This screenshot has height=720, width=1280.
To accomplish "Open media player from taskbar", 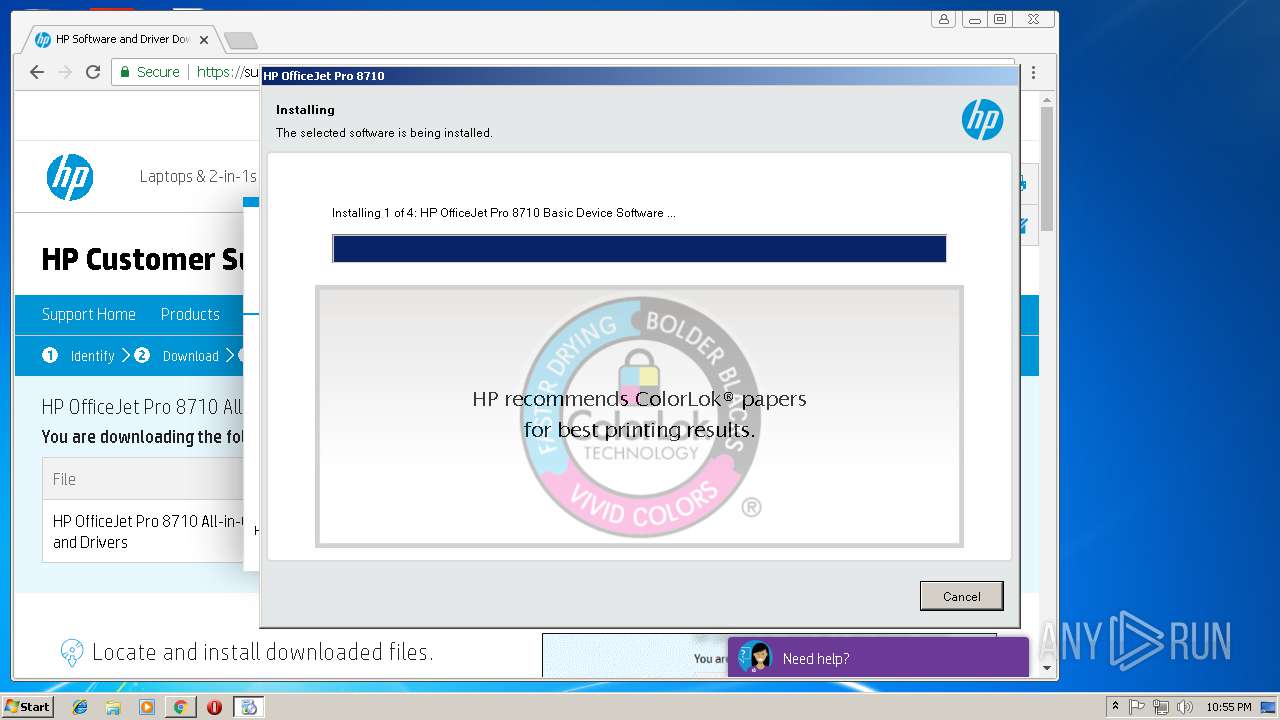I will tap(147, 707).
